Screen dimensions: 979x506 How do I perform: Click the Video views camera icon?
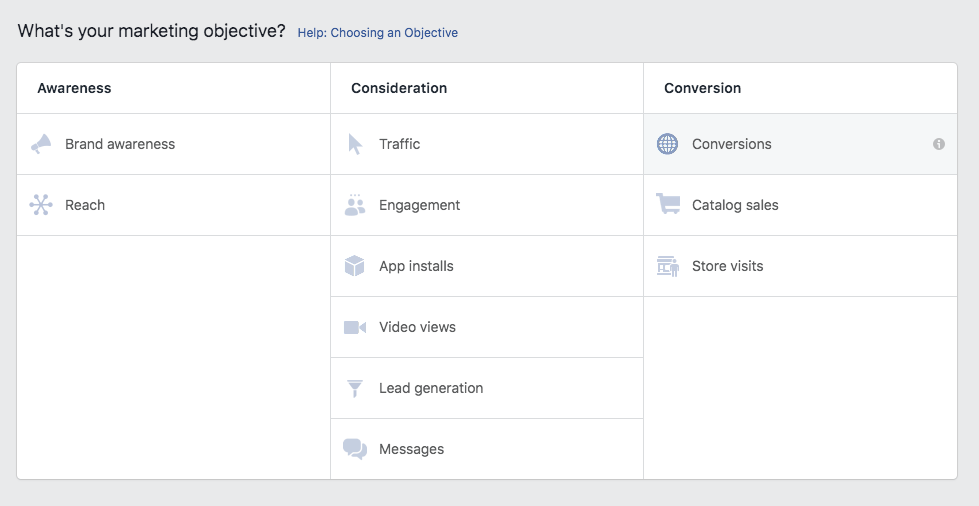355,327
